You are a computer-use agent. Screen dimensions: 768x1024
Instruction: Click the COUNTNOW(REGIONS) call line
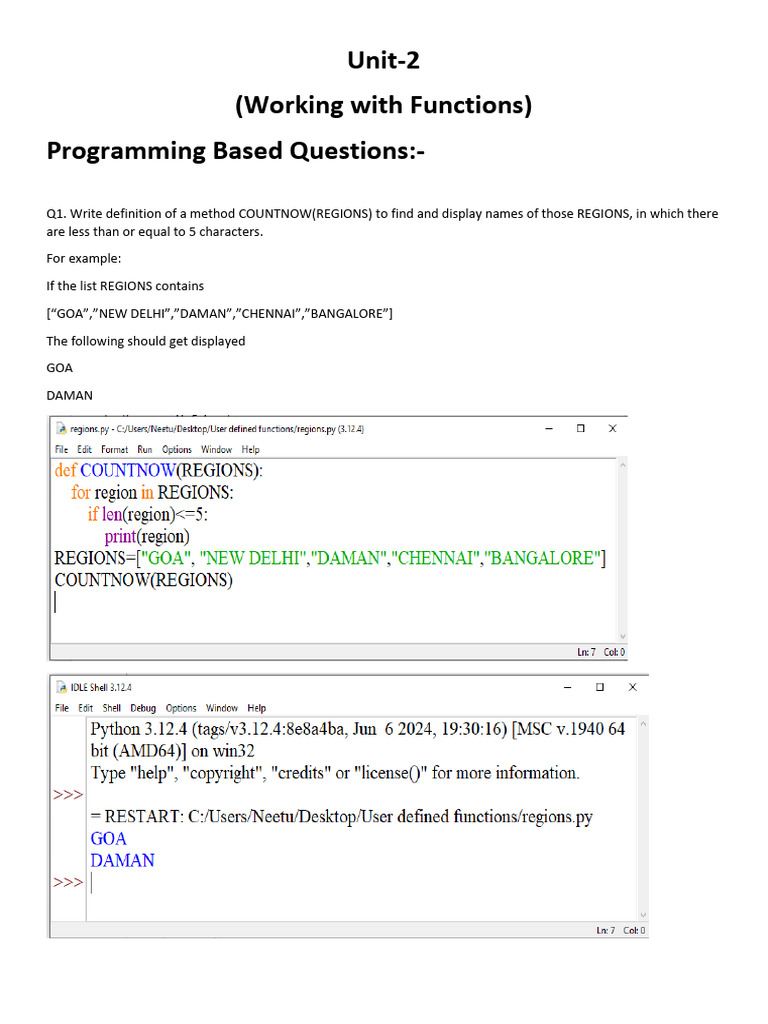[144, 580]
